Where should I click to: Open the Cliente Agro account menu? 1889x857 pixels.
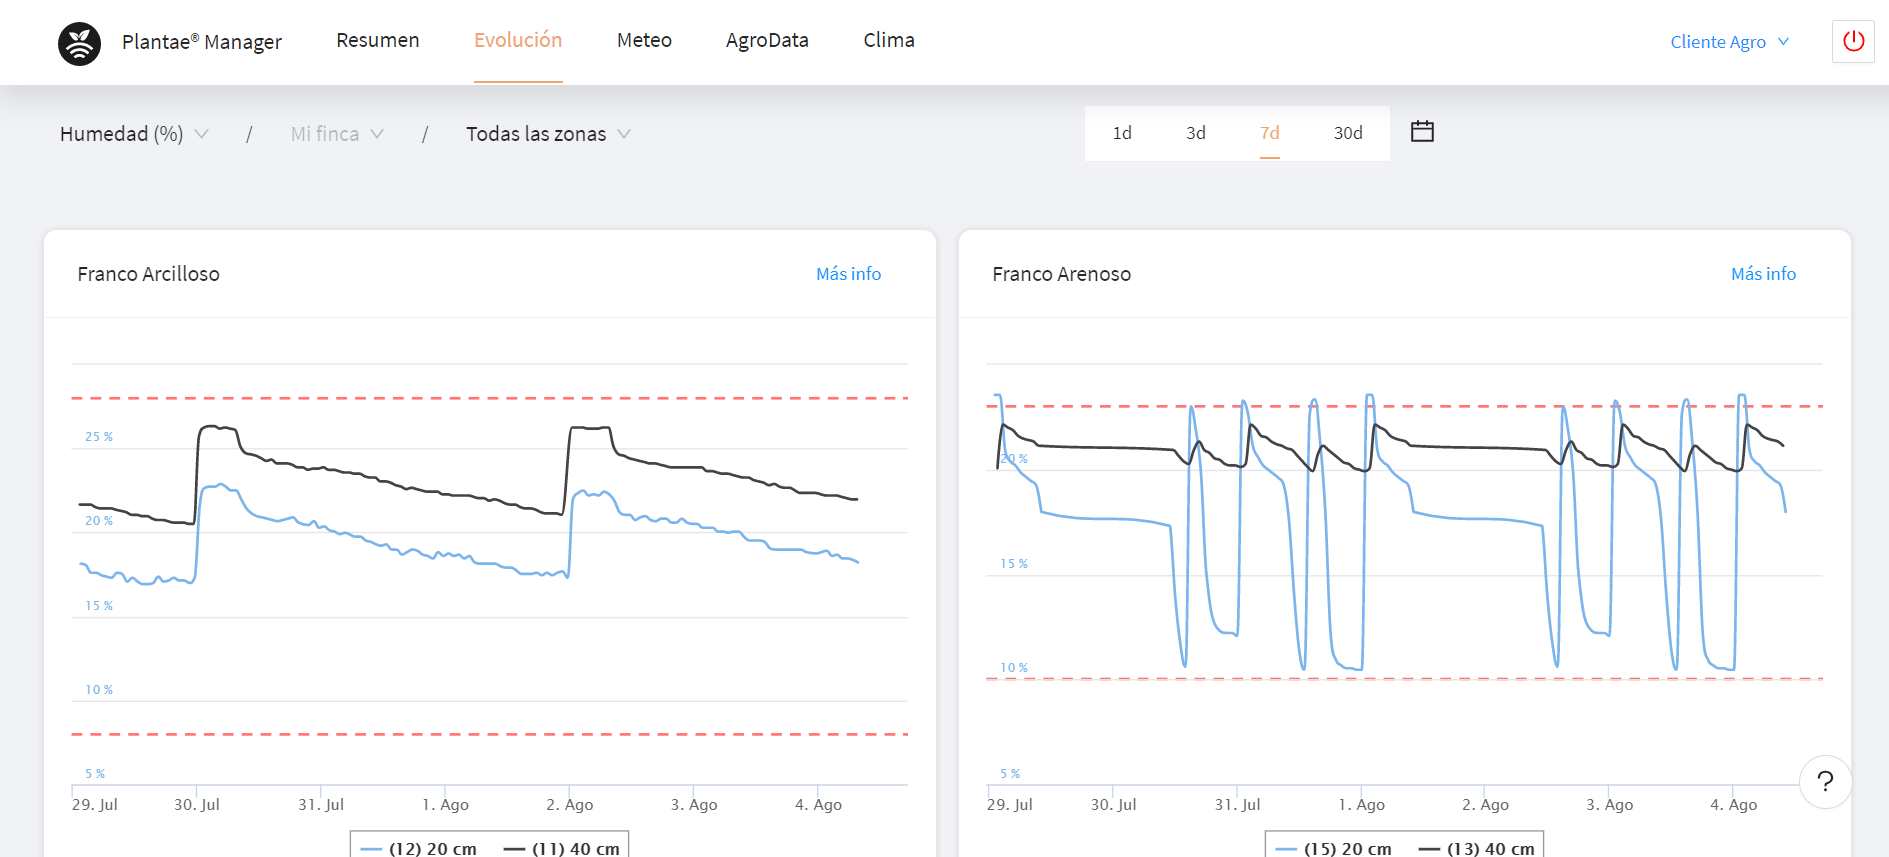[1729, 42]
